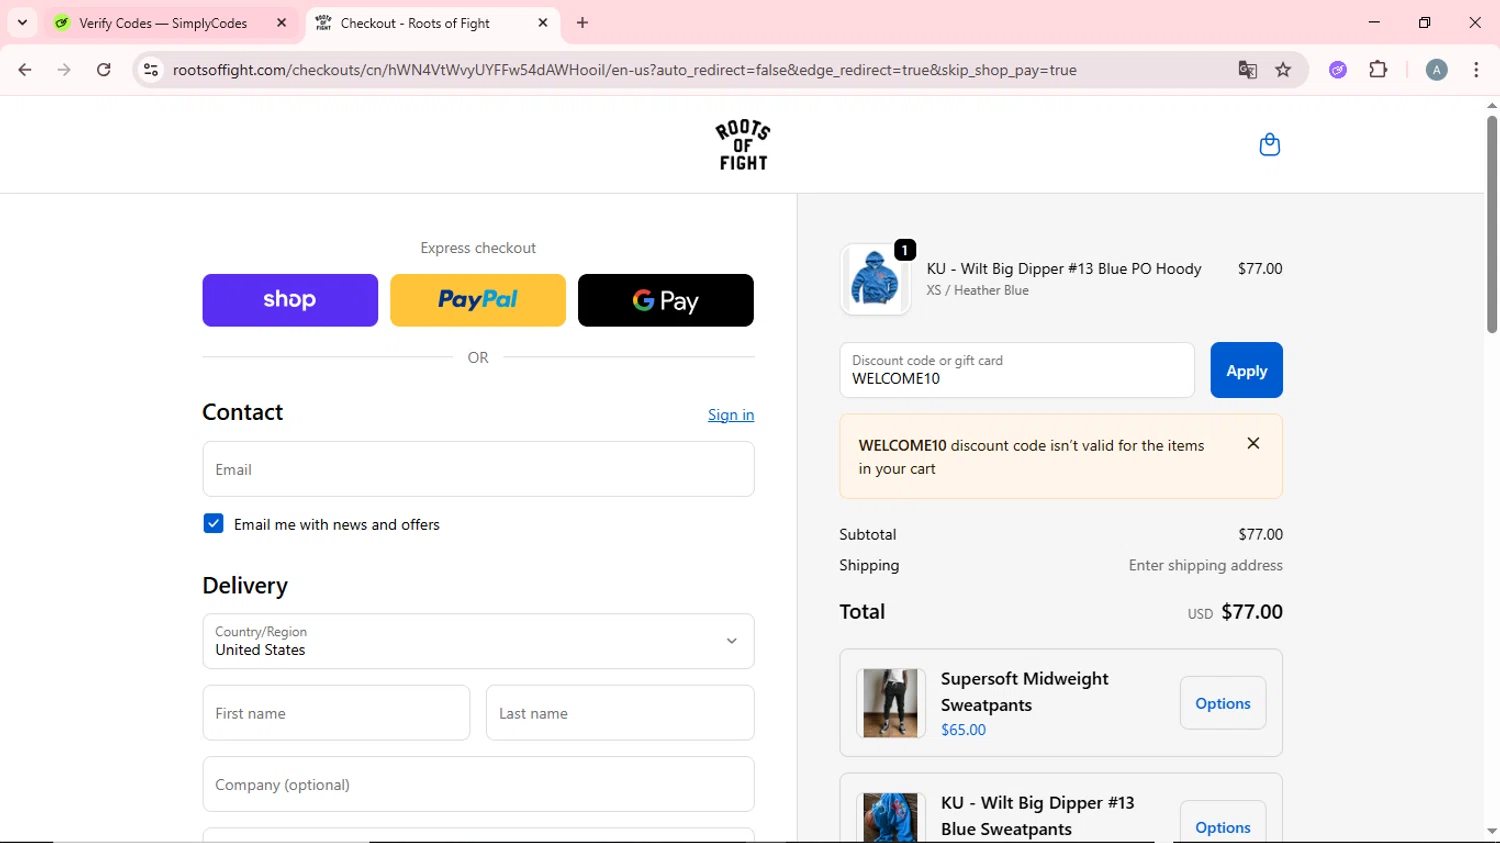The image size is (1500, 843).
Task: Follow the Sign in link
Action: tap(731, 415)
